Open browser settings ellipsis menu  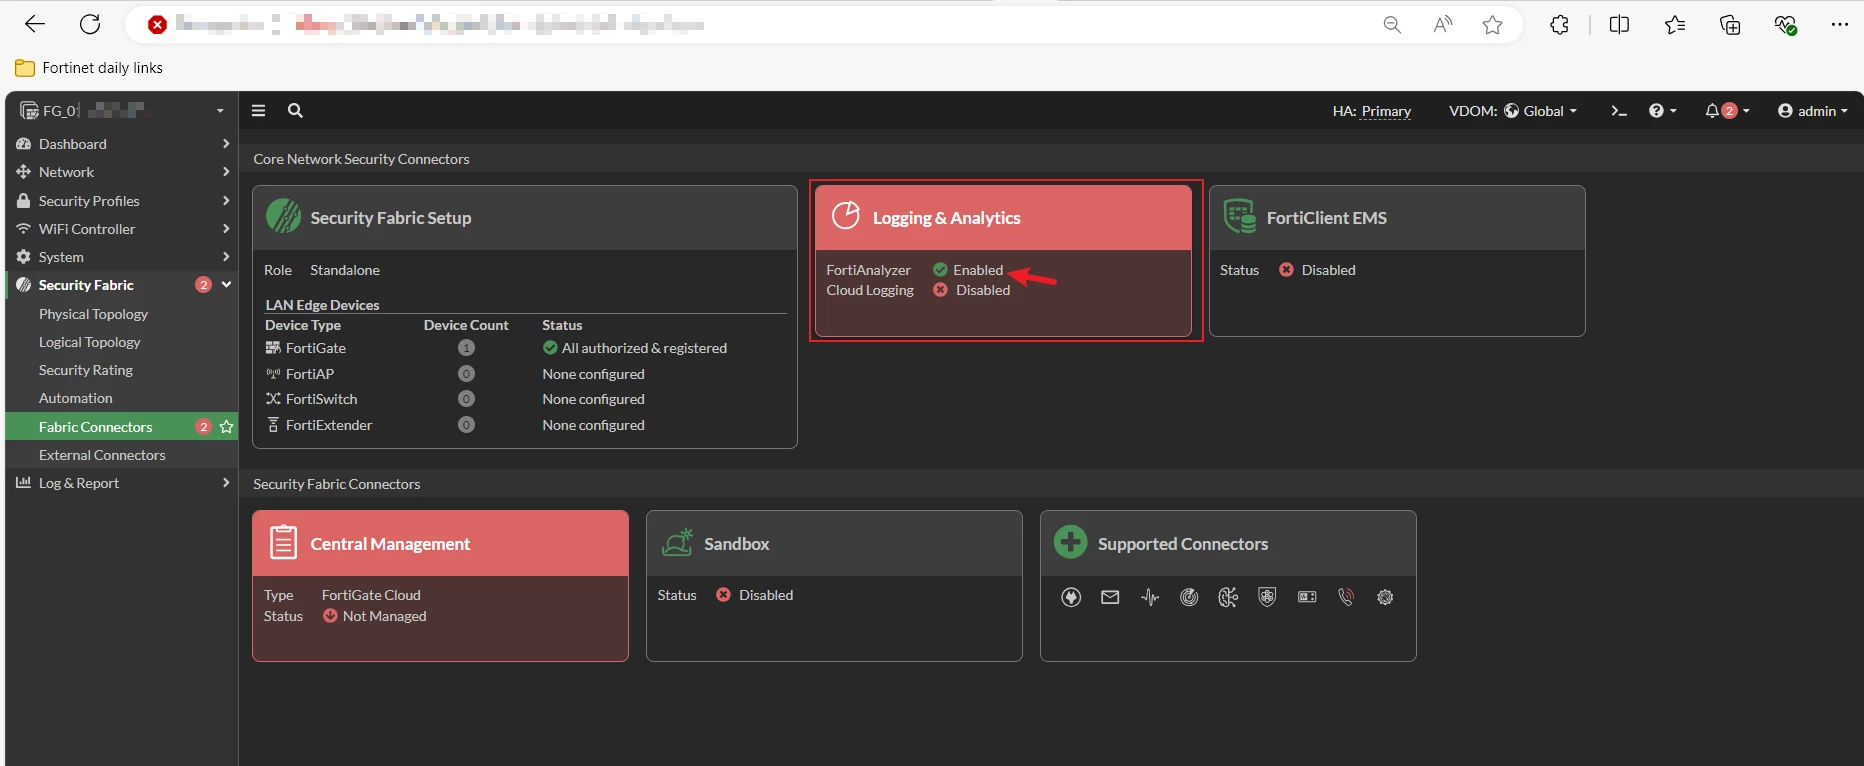1840,24
